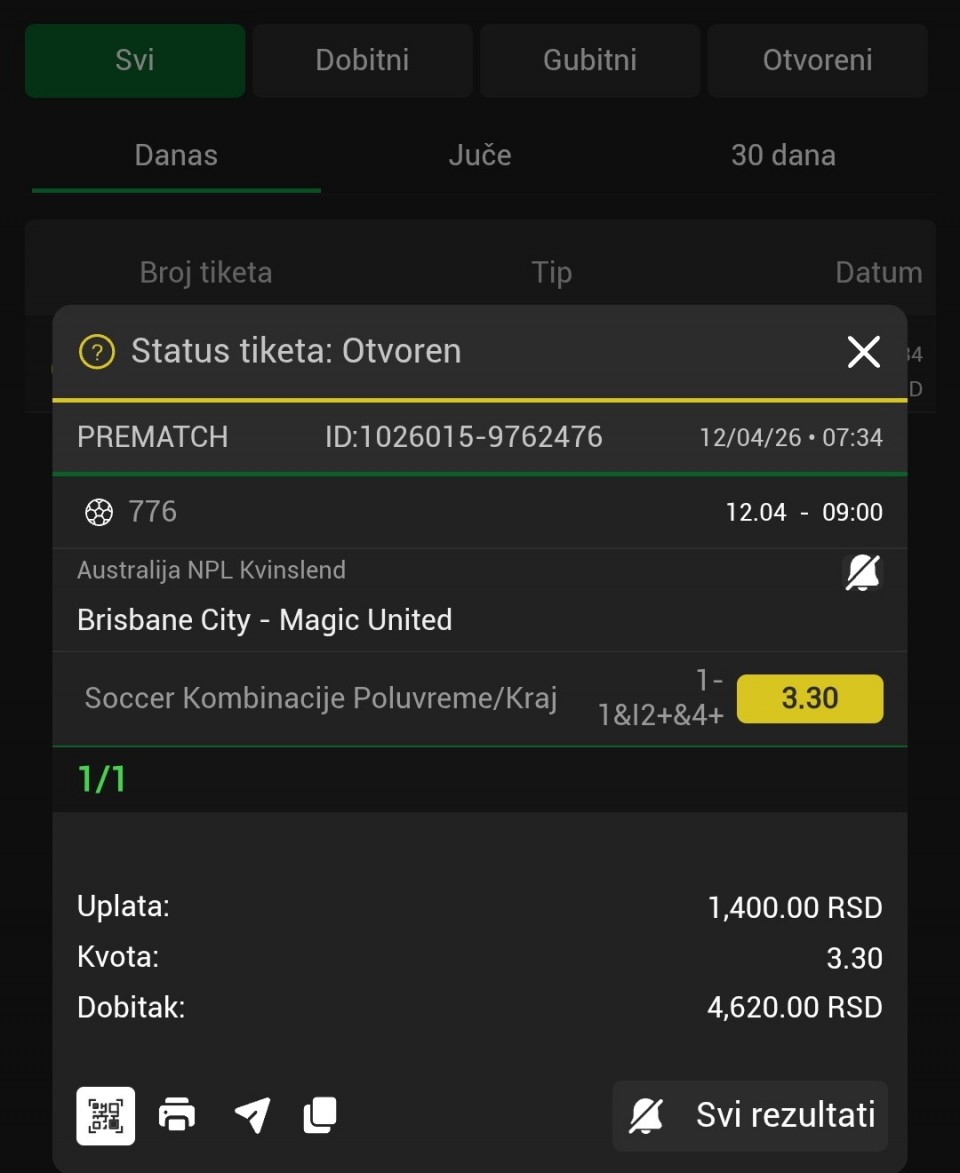The width and height of the screenshot is (960, 1173).
Task: Click the Broj tiketa column header
Action: [x=206, y=272]
